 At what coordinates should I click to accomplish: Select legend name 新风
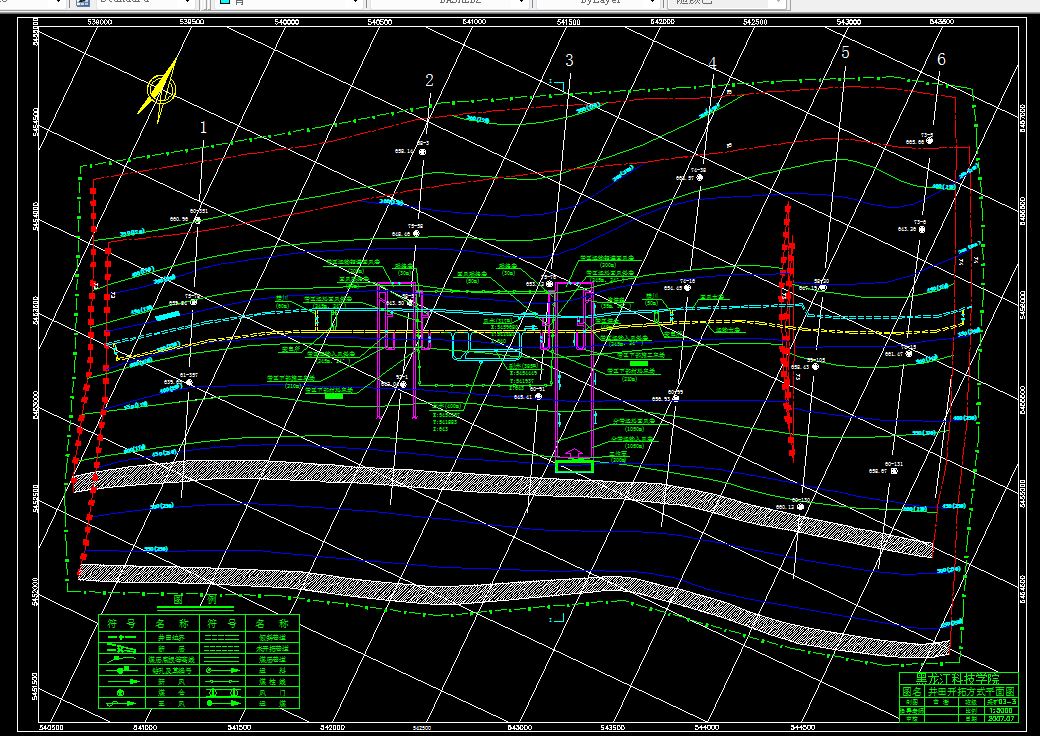[x=171, y=682]
